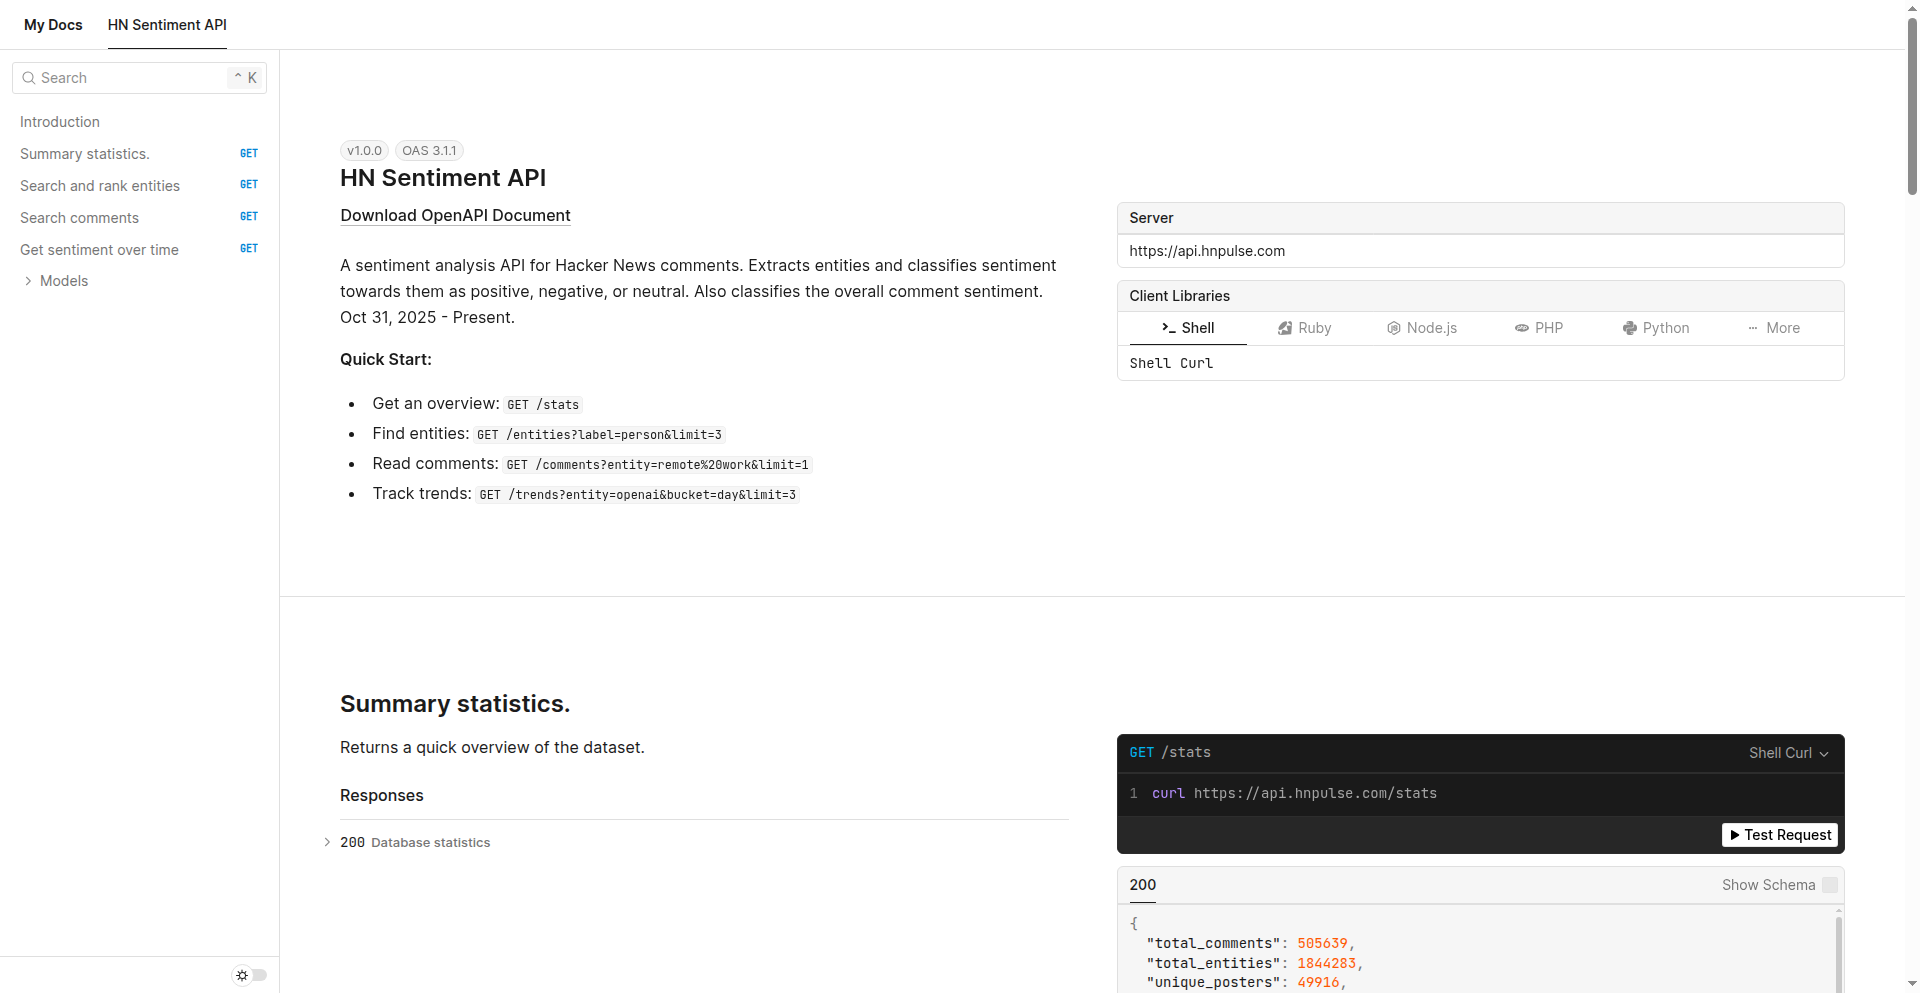The width and height of the screenshot is (1920, 993).
Task: Switch to the My Docs tab
Action: pos(53,25)
